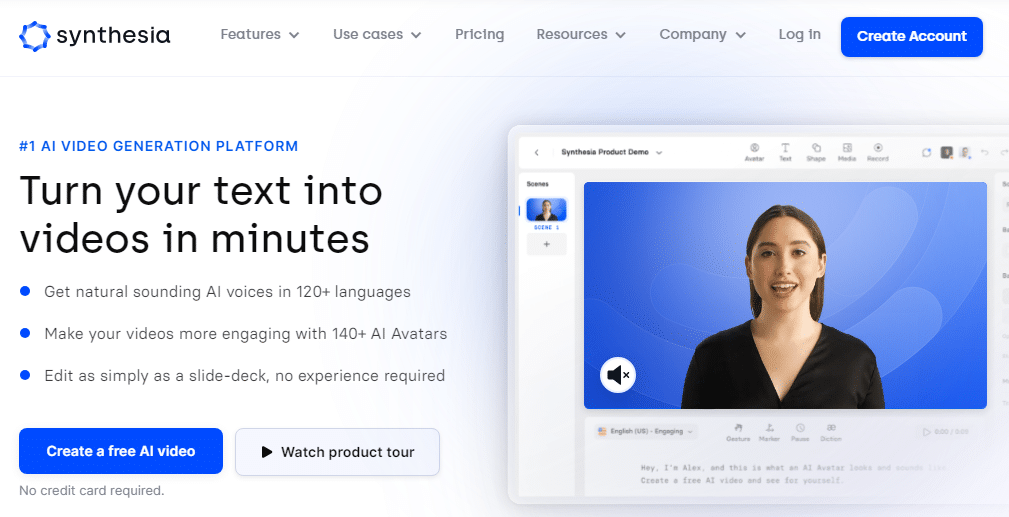The width and height of the screenshot is (1009, 517).
Task: Open the Media tool in the editor
Action: pos(846,151)
